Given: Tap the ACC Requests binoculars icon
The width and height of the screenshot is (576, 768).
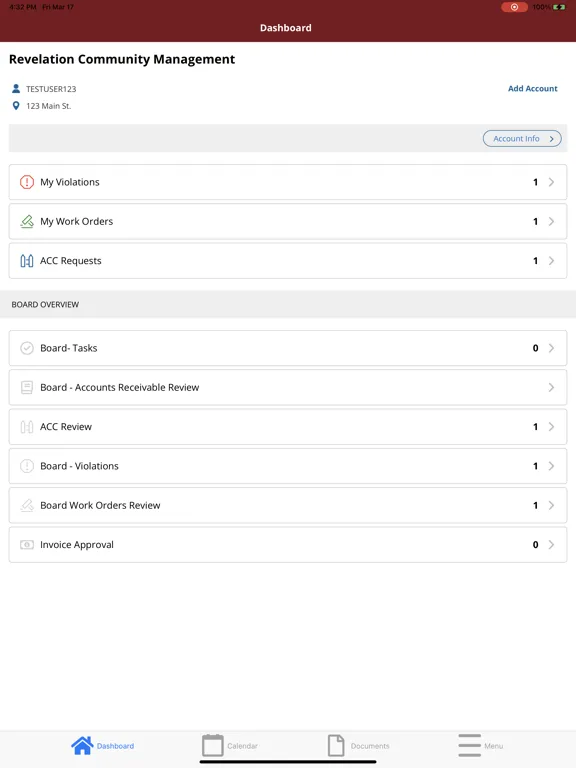Looking at the screenshot, I should point(26,261).
